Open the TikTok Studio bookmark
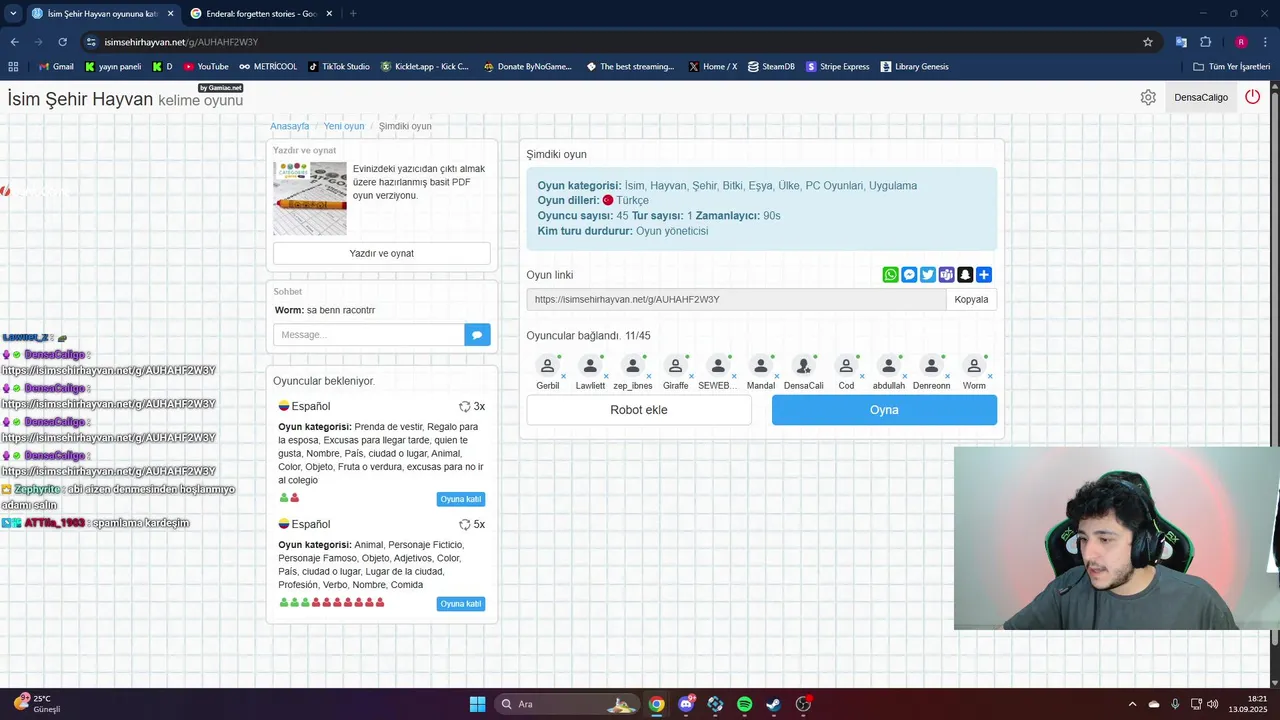This screenshot has width=1280, height=720. tap(339, 67)
